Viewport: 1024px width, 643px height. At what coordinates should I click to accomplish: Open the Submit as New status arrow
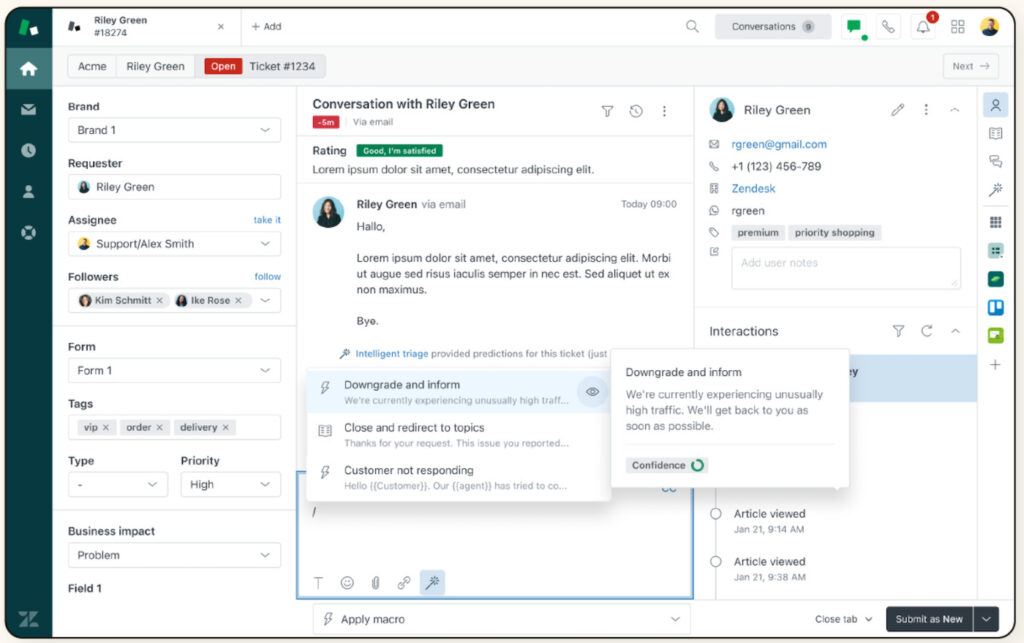[x=986, y=619]
